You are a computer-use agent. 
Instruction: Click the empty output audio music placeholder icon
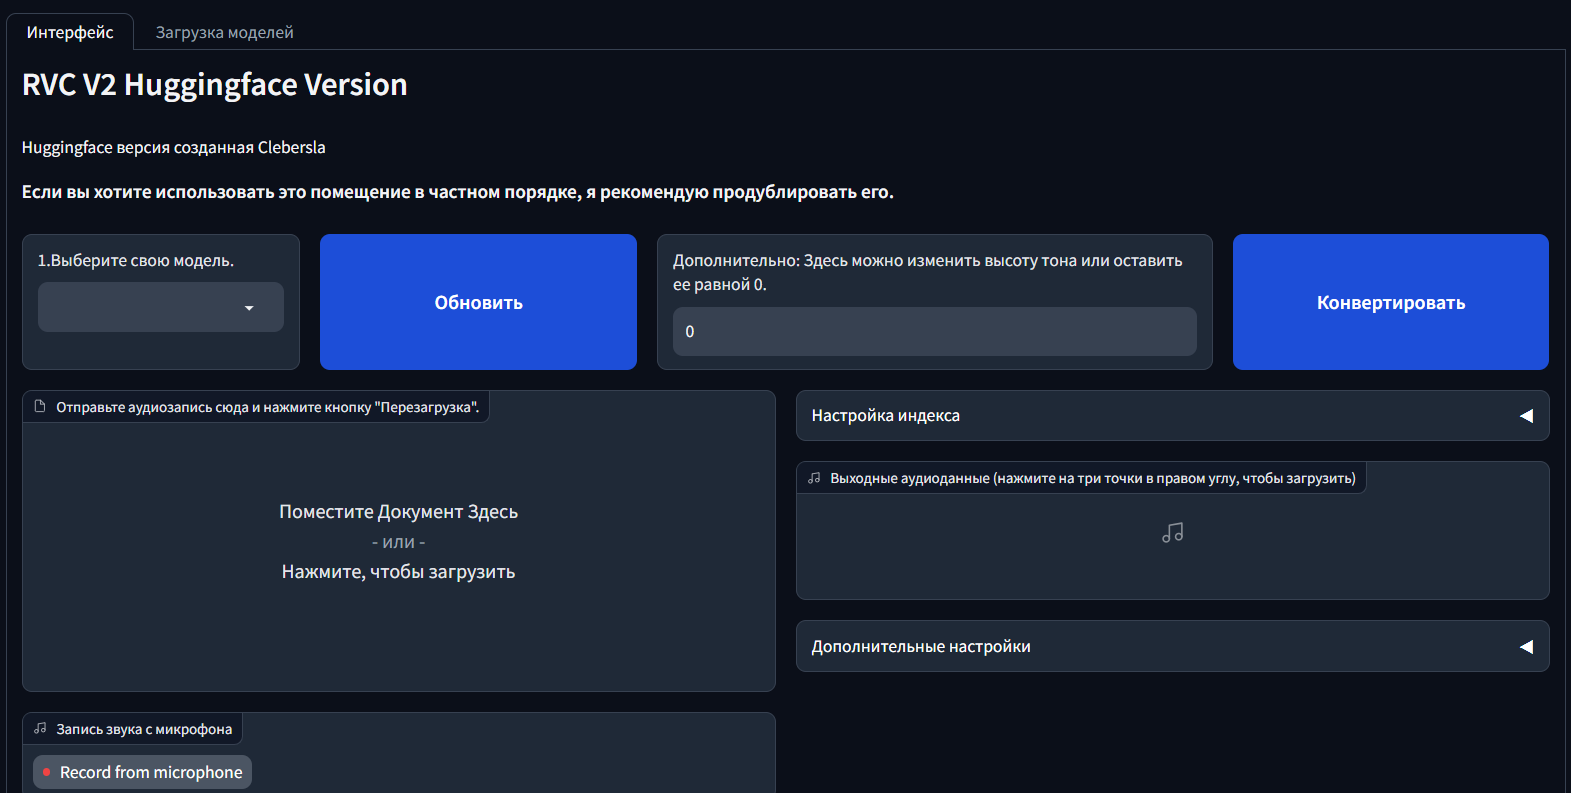1173,533
